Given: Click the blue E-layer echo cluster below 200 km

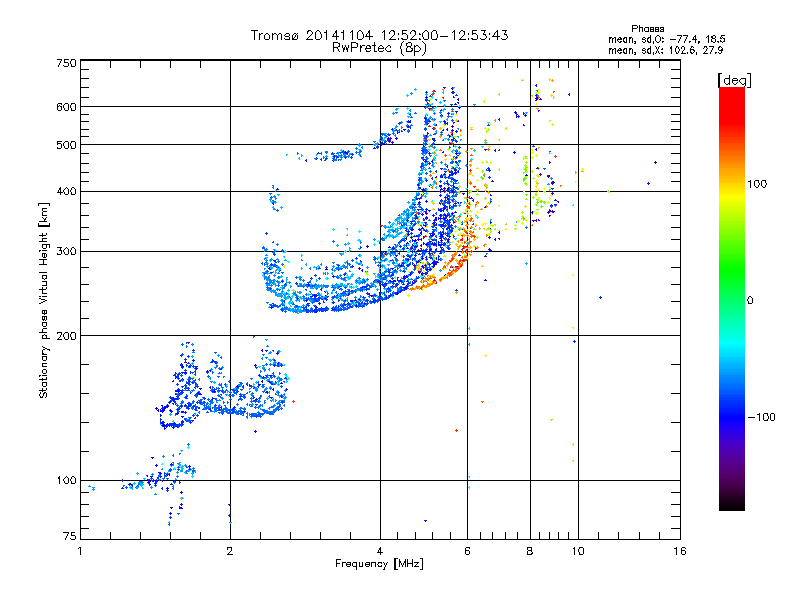Looking at the screenshot, I should coord(222,393).
